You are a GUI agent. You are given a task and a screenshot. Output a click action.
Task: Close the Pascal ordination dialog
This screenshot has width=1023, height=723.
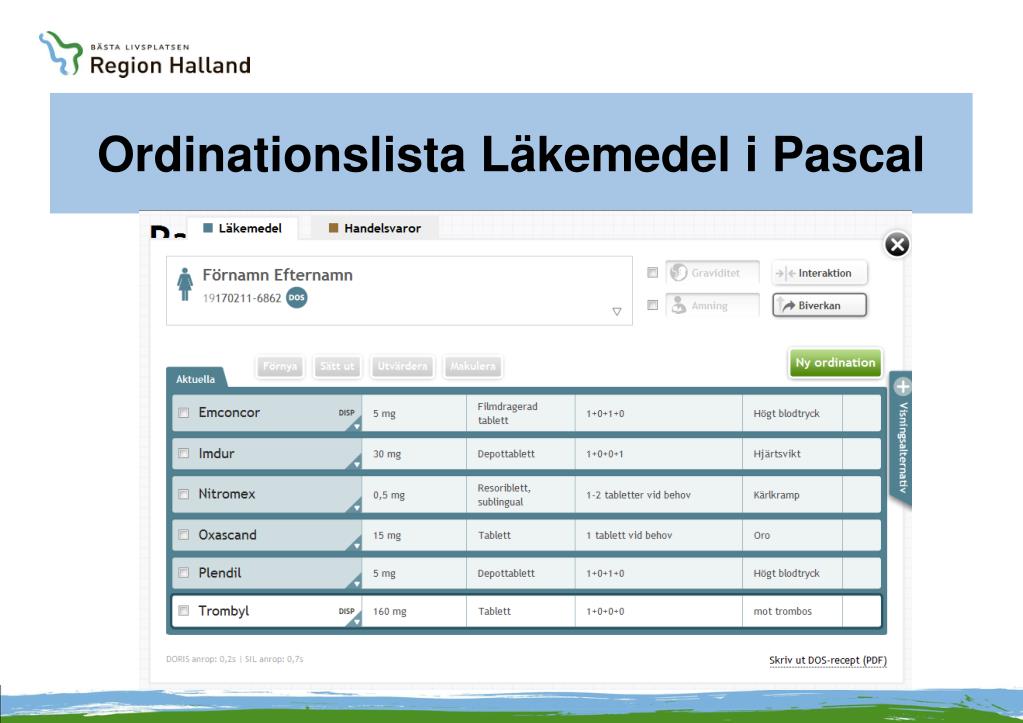point(897,245)
